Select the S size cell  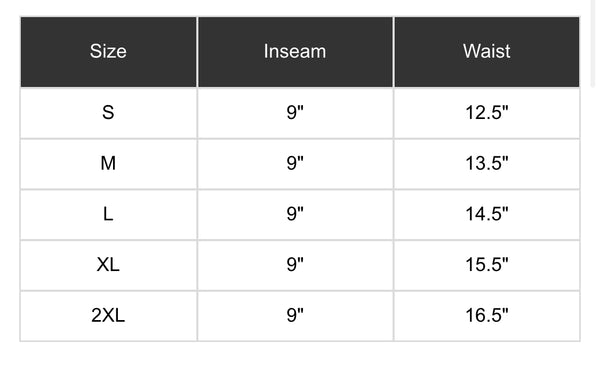(108, 113)
